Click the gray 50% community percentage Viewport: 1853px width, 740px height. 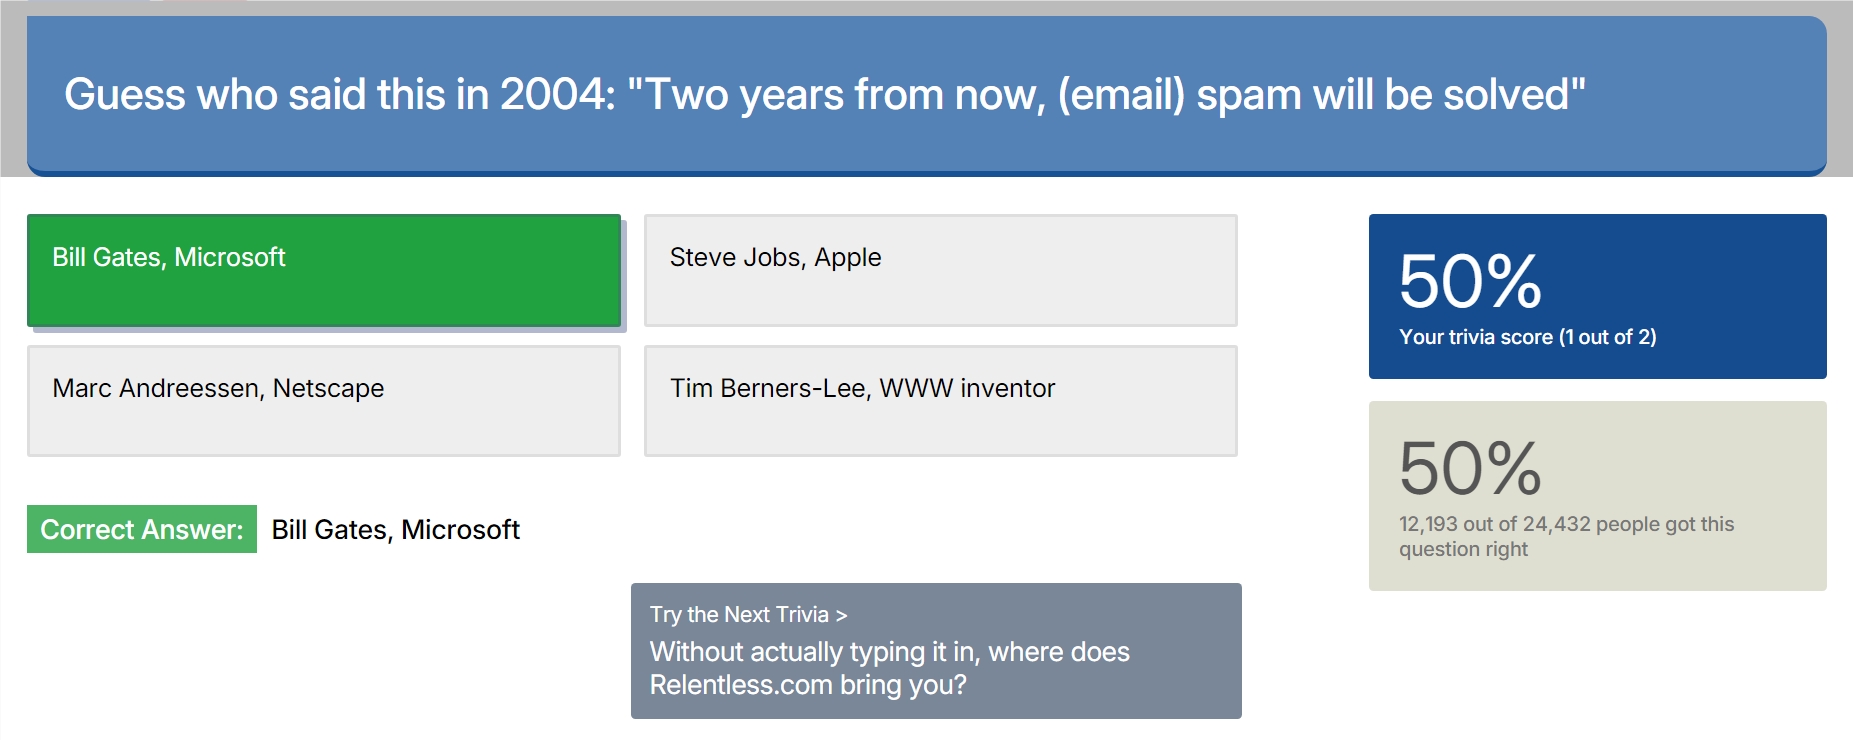tap(1470, 468)
